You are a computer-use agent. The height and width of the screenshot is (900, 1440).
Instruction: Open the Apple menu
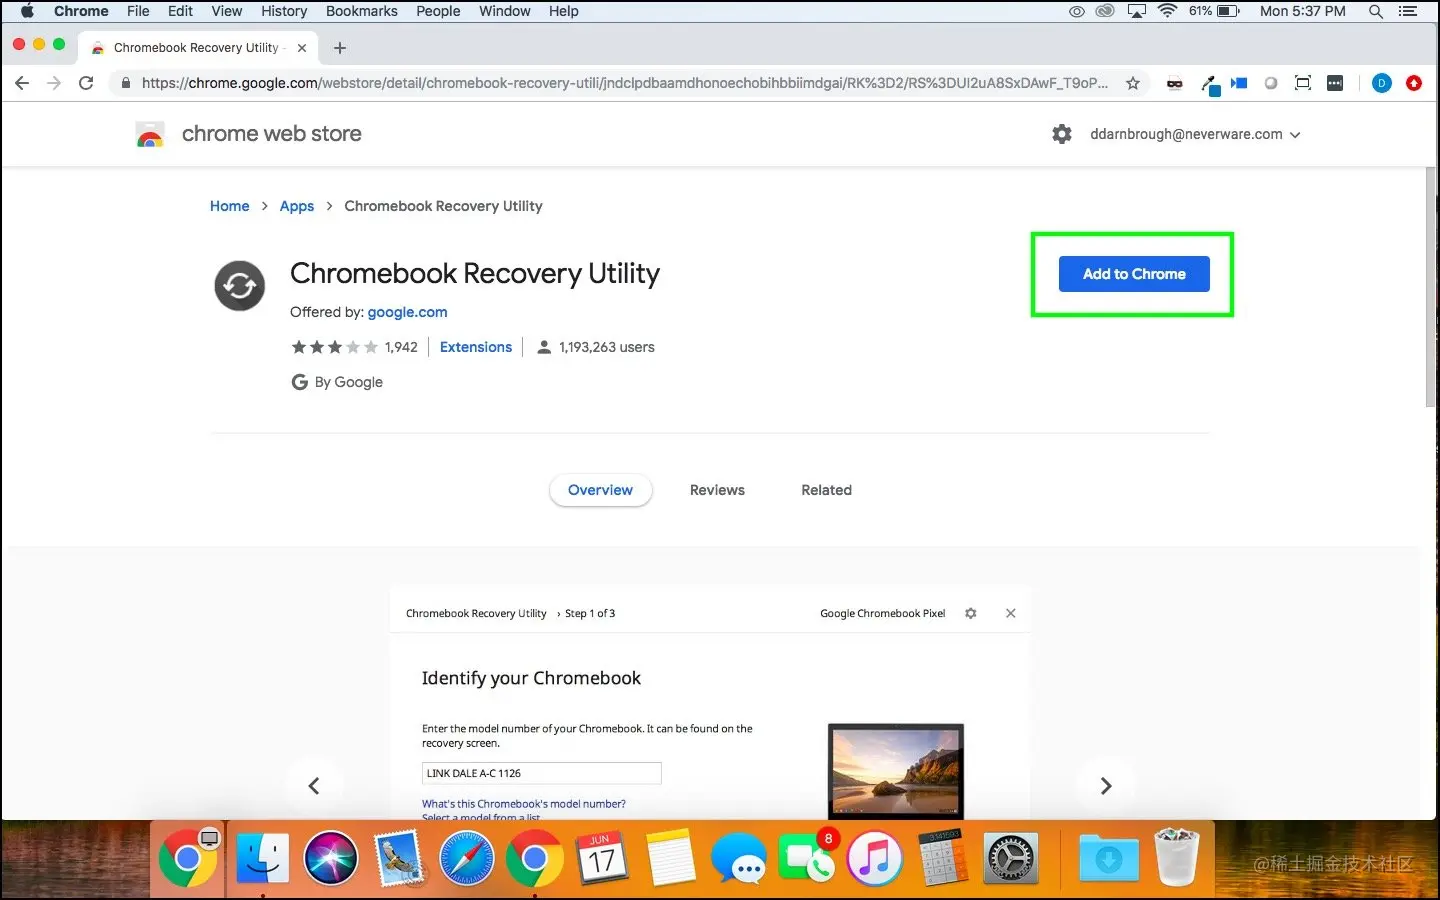point(27,11)
